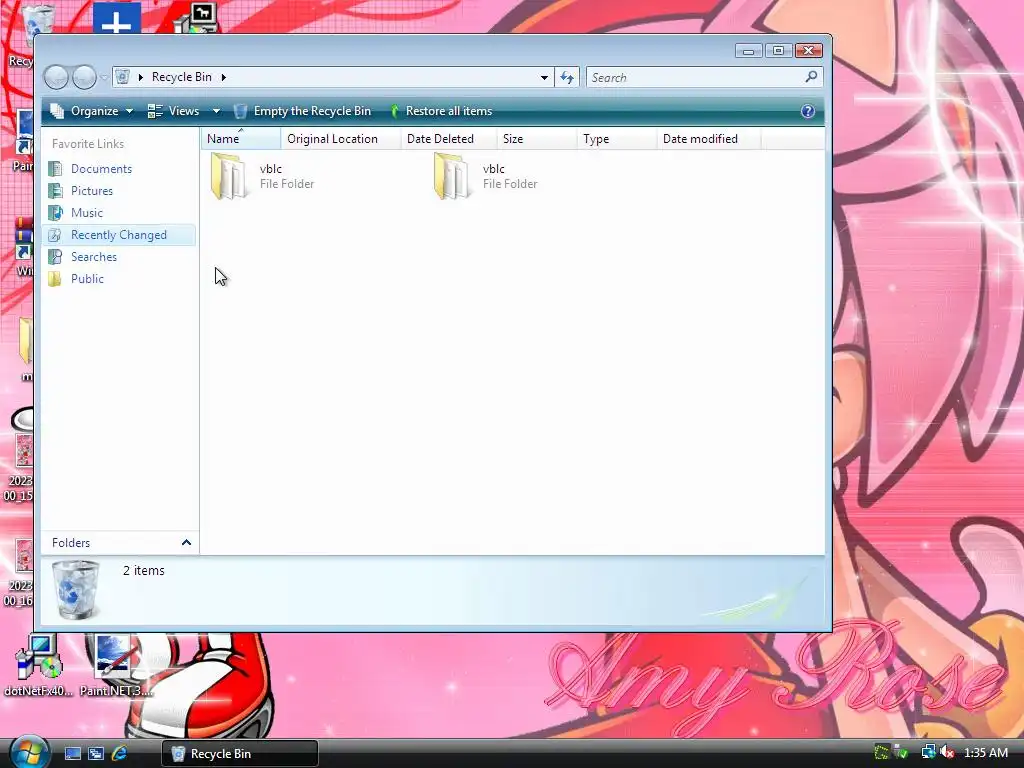The height and width of the screenshot is (768, 1024).
Task: Click the Pictures icon in Favorite Links
Action: 56,191
